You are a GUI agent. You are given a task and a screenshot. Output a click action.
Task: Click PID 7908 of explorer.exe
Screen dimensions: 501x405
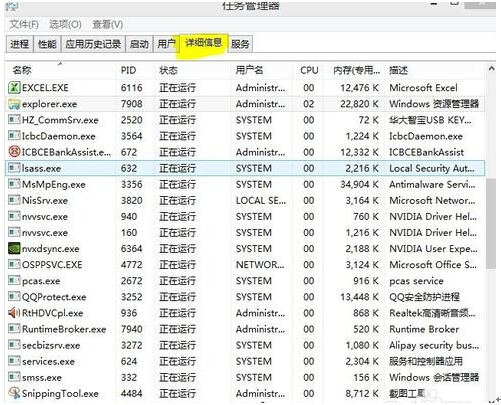pos(132,104)
